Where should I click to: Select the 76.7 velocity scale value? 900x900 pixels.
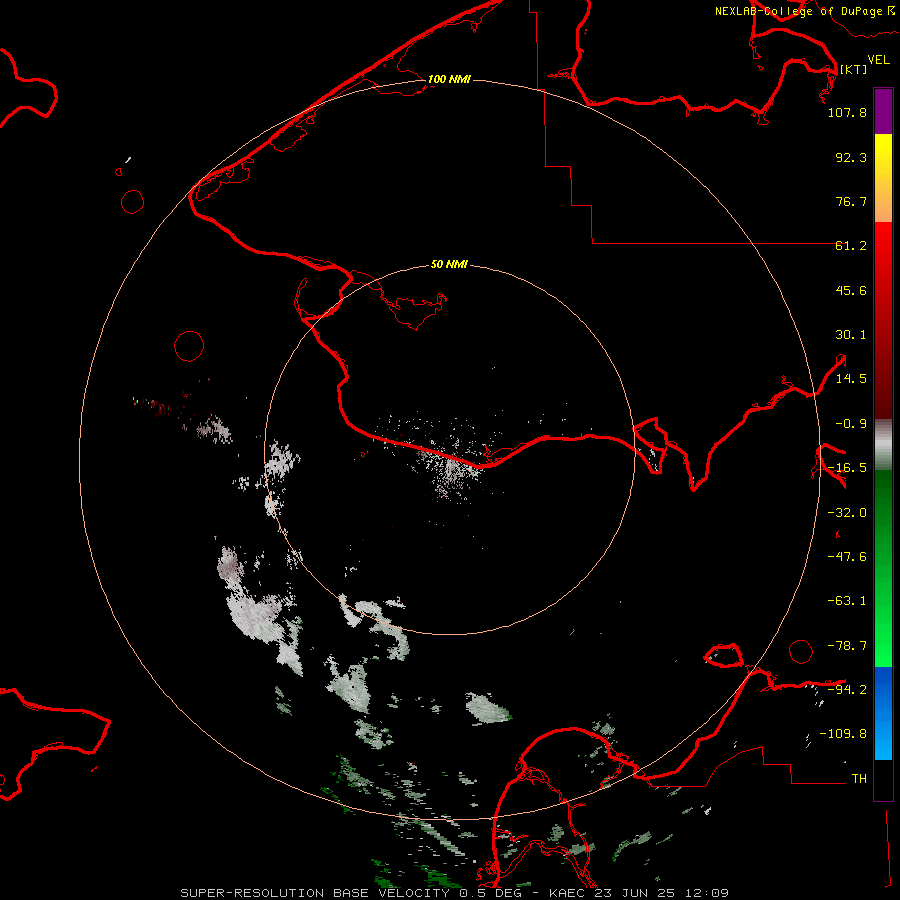[x=851, y=201]
